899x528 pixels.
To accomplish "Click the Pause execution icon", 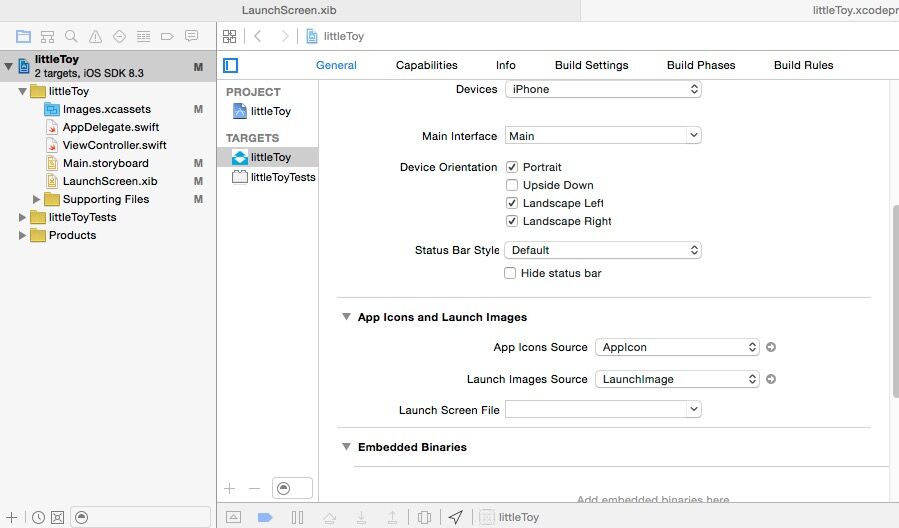I will 297,517.
